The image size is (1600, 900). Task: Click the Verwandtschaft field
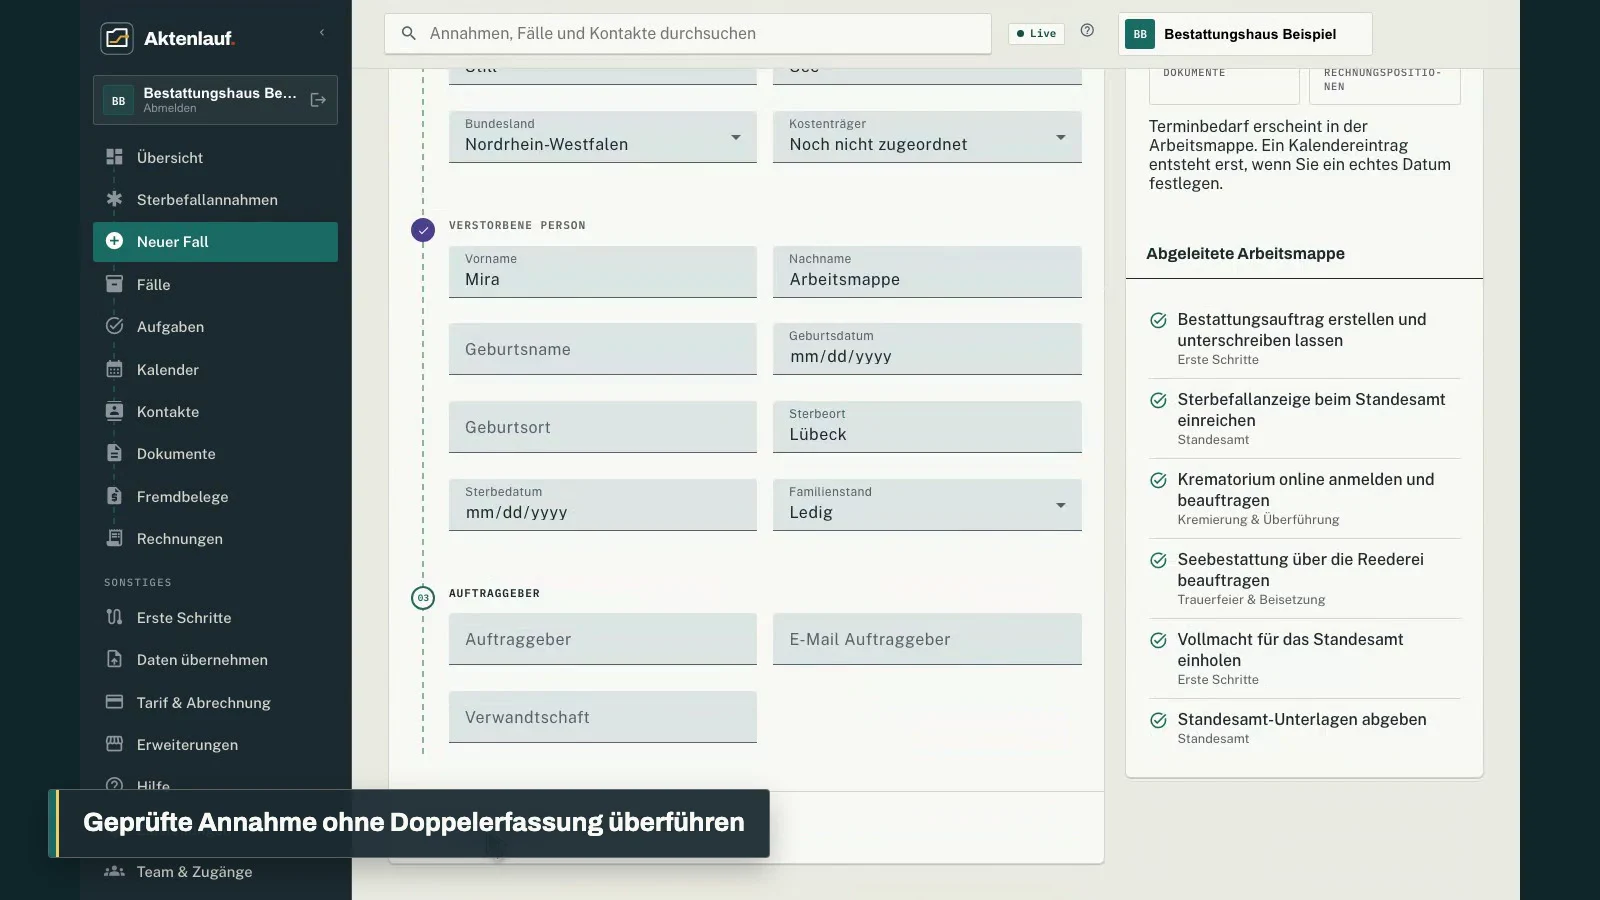pyautogui.click(x=603, y=717)
